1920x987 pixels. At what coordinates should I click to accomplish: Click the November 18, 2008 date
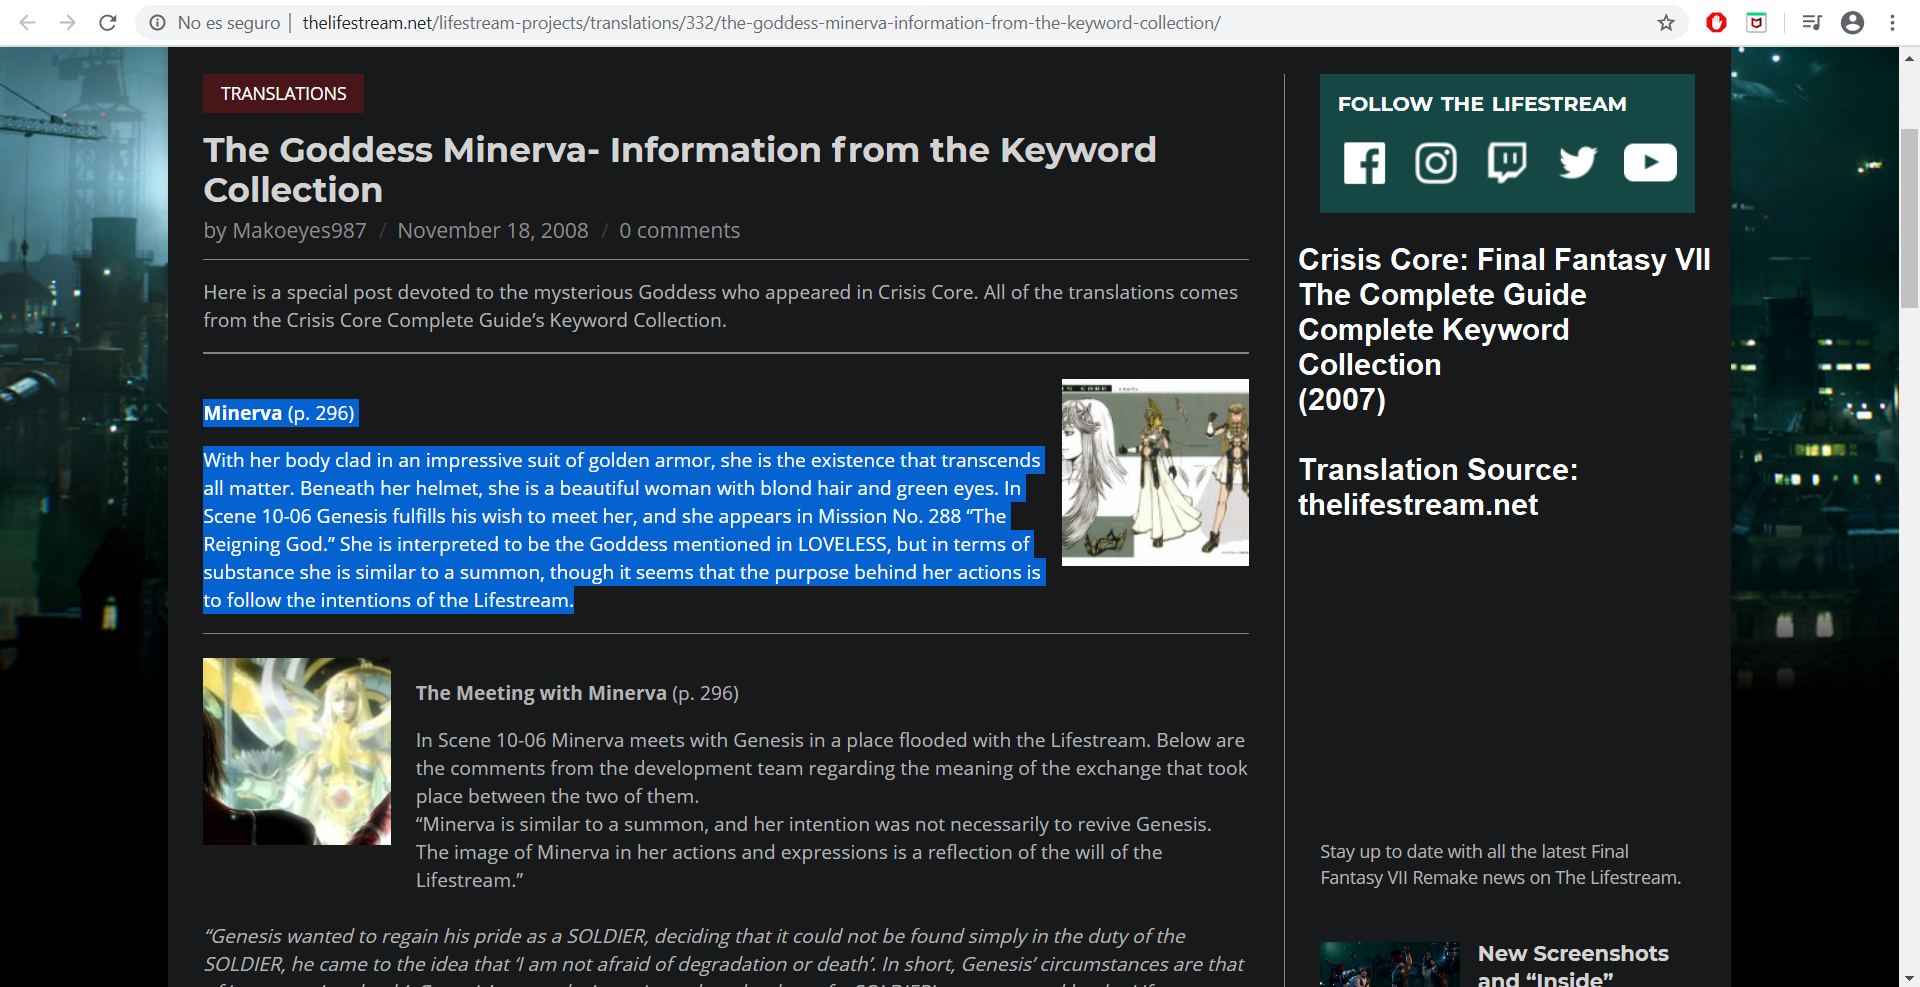pos(493,231)
